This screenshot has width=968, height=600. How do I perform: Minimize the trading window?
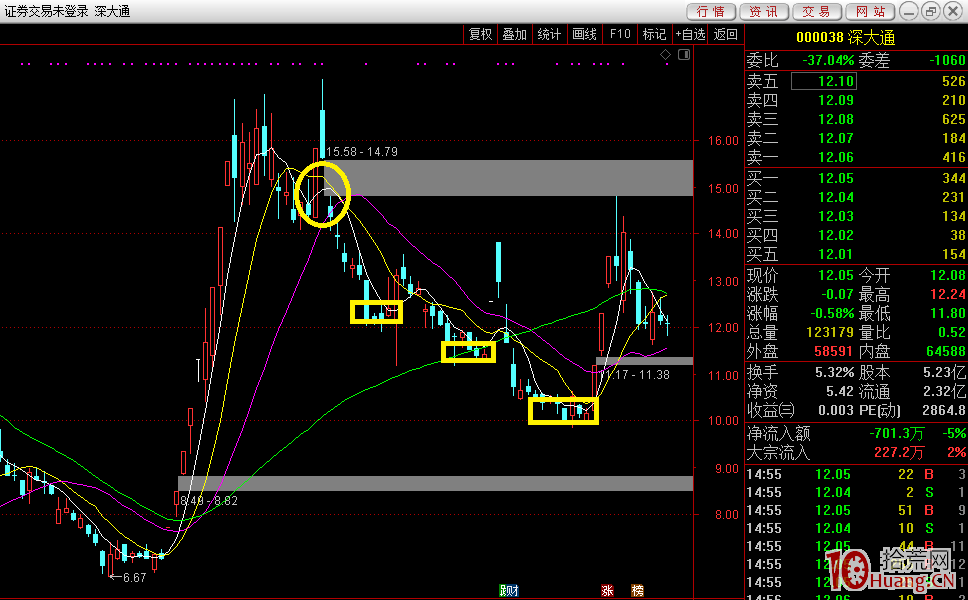(x=909, y=11)
